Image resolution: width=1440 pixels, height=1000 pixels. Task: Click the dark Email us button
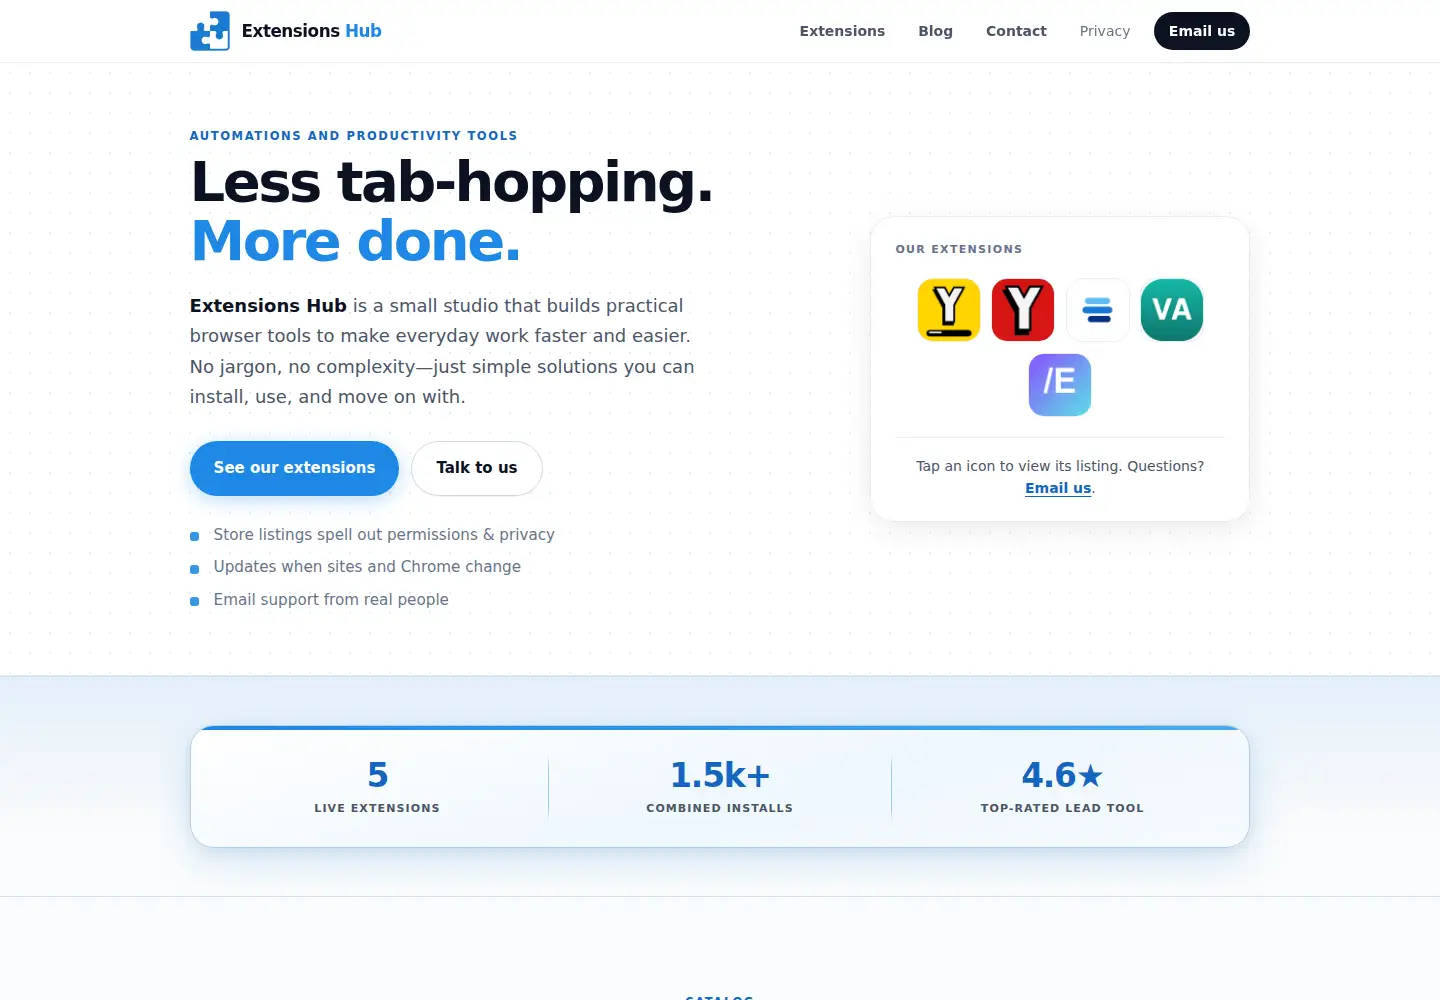pyautogui.click(x=1202, y=31)
